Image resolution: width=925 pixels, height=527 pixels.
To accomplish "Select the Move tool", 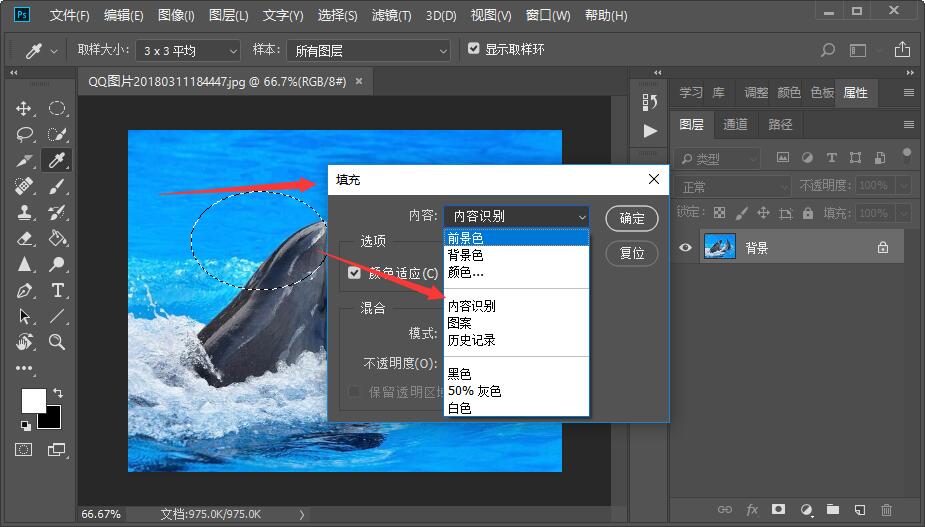I will click(x=24, y=109).
